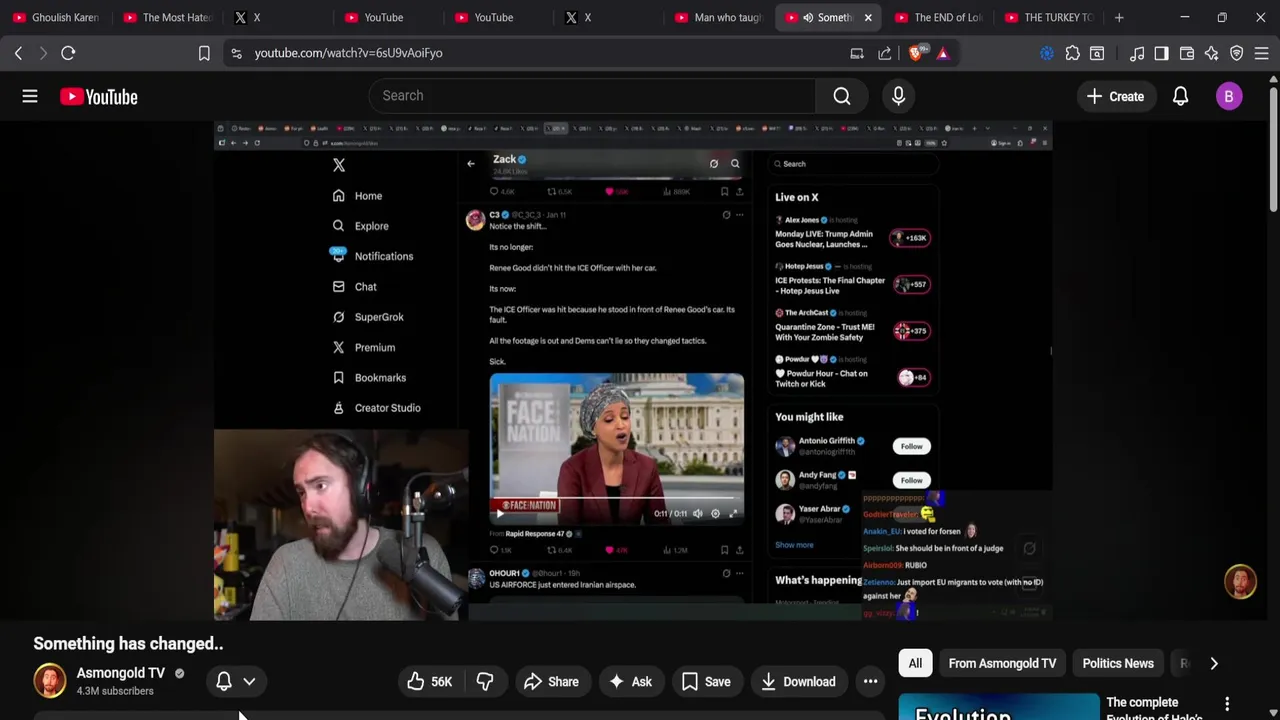Screen dimensions: 1280x720
Task: Mute the playing tab via the speaker icon
Action: [807, 17]
